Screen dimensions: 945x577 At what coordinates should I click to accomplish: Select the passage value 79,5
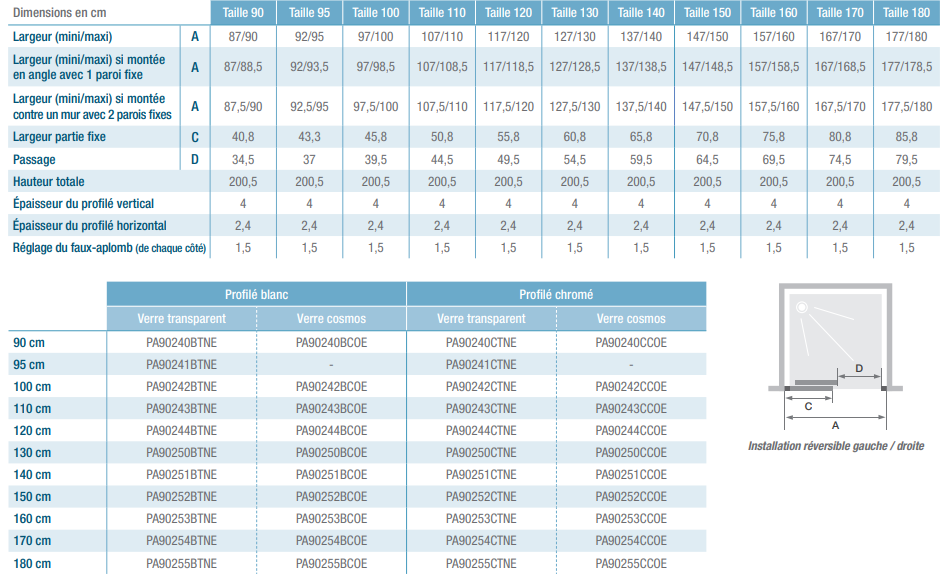(906, 160)
